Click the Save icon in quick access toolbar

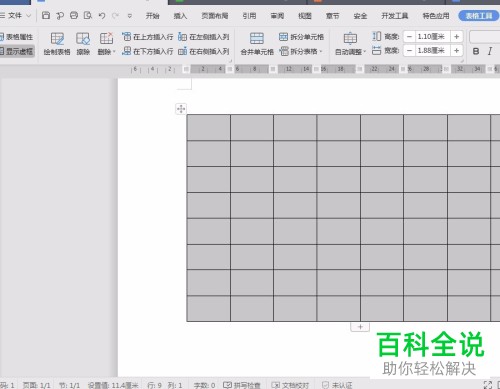pyautogui.click(x=46, y=15)
